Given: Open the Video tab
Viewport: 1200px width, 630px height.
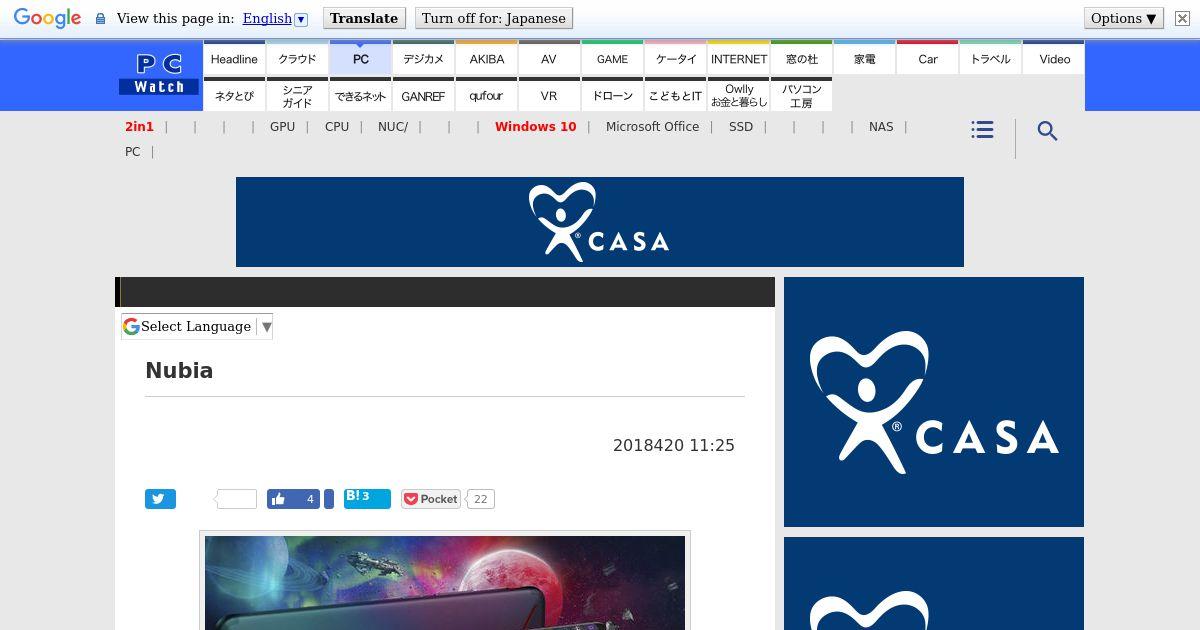Looking at the screenshot, I should tap(1054, 59).
